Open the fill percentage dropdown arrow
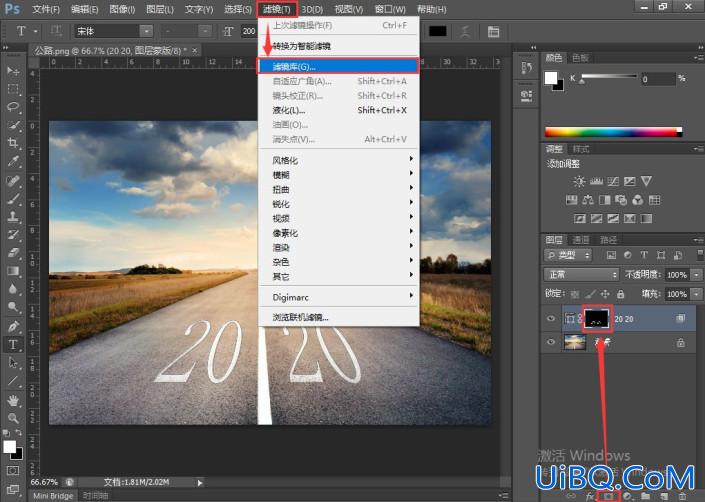Screen dimensions: 705x502 click(x=697, y=294)
